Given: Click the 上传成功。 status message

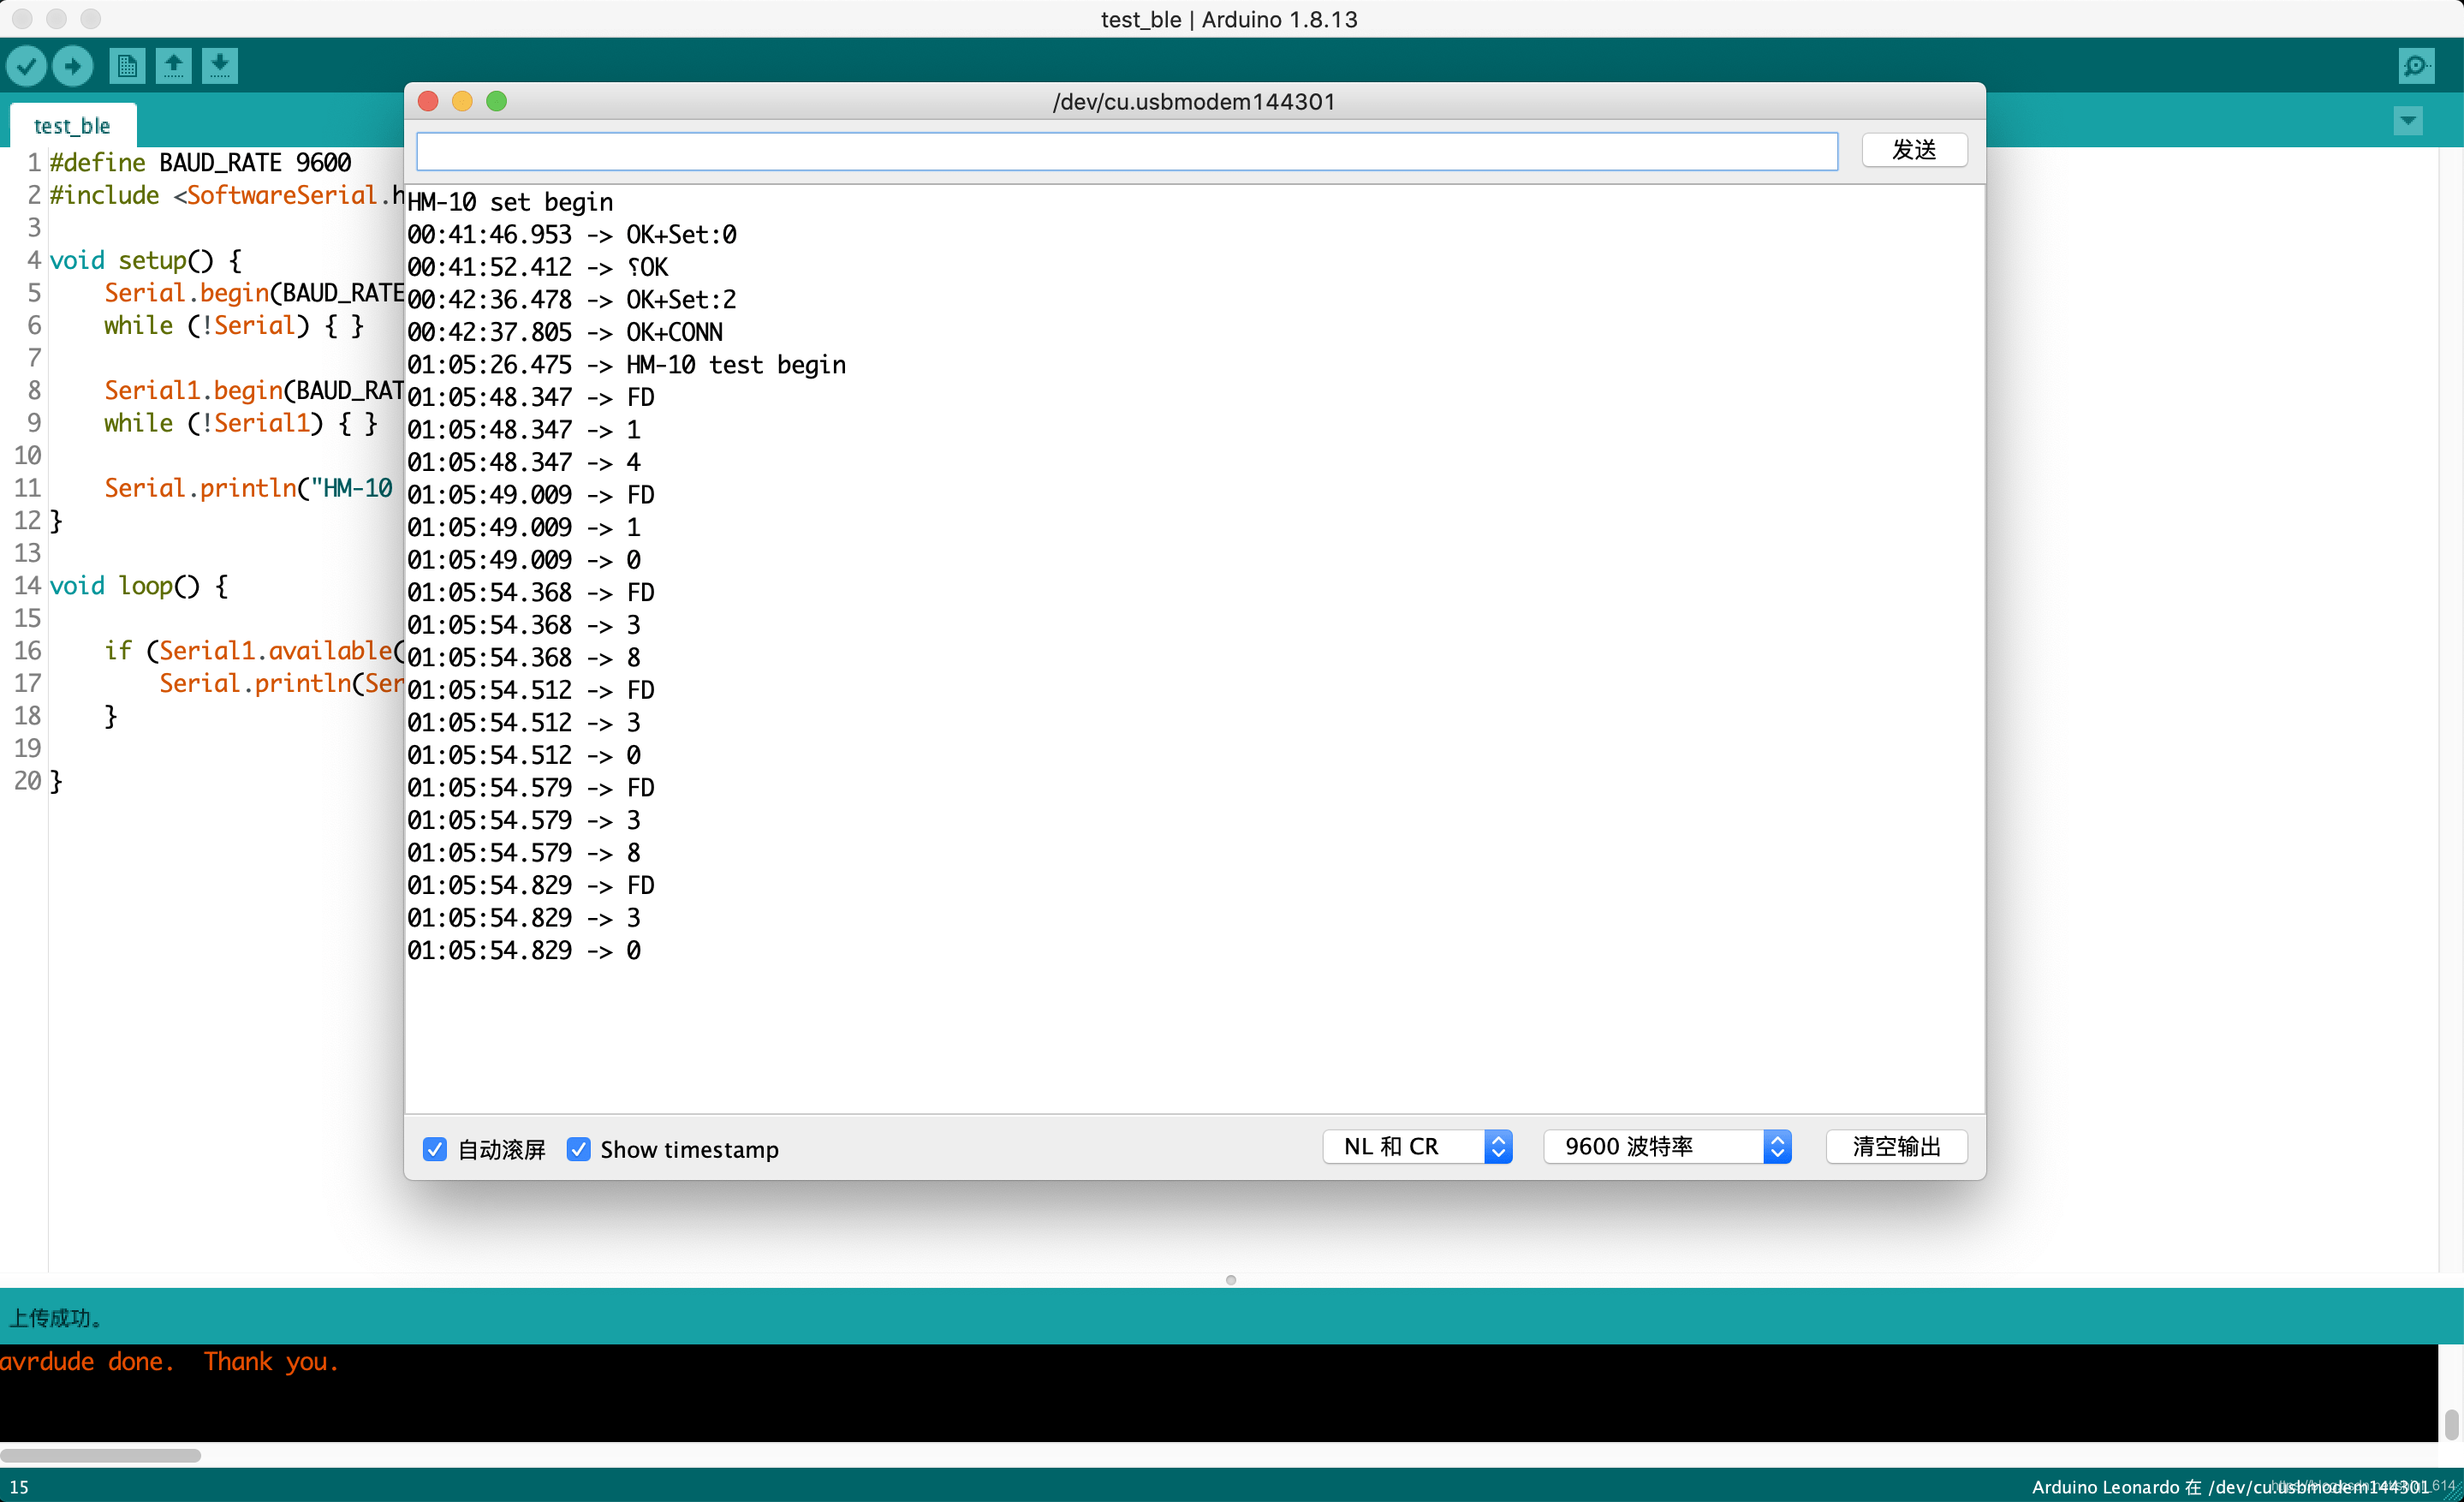Looking at the screenshot, I should click(56, 1317).
